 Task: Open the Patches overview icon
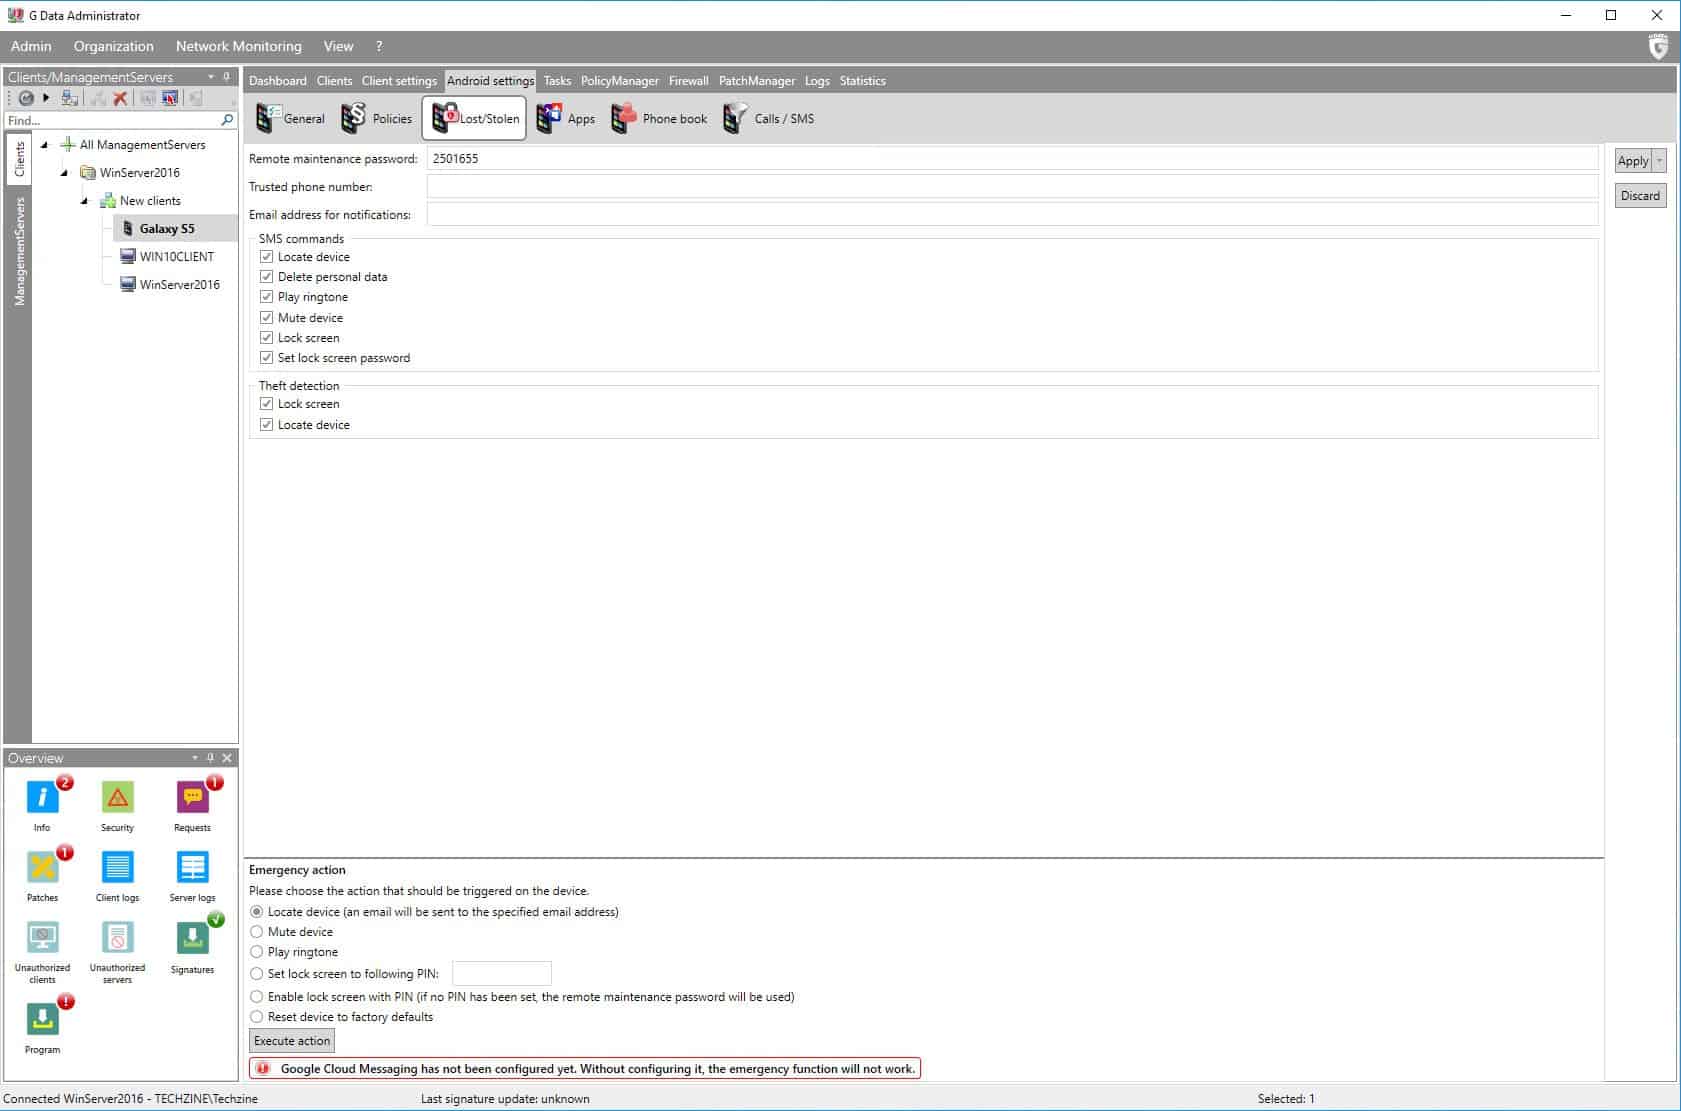(x=42, y=867)
